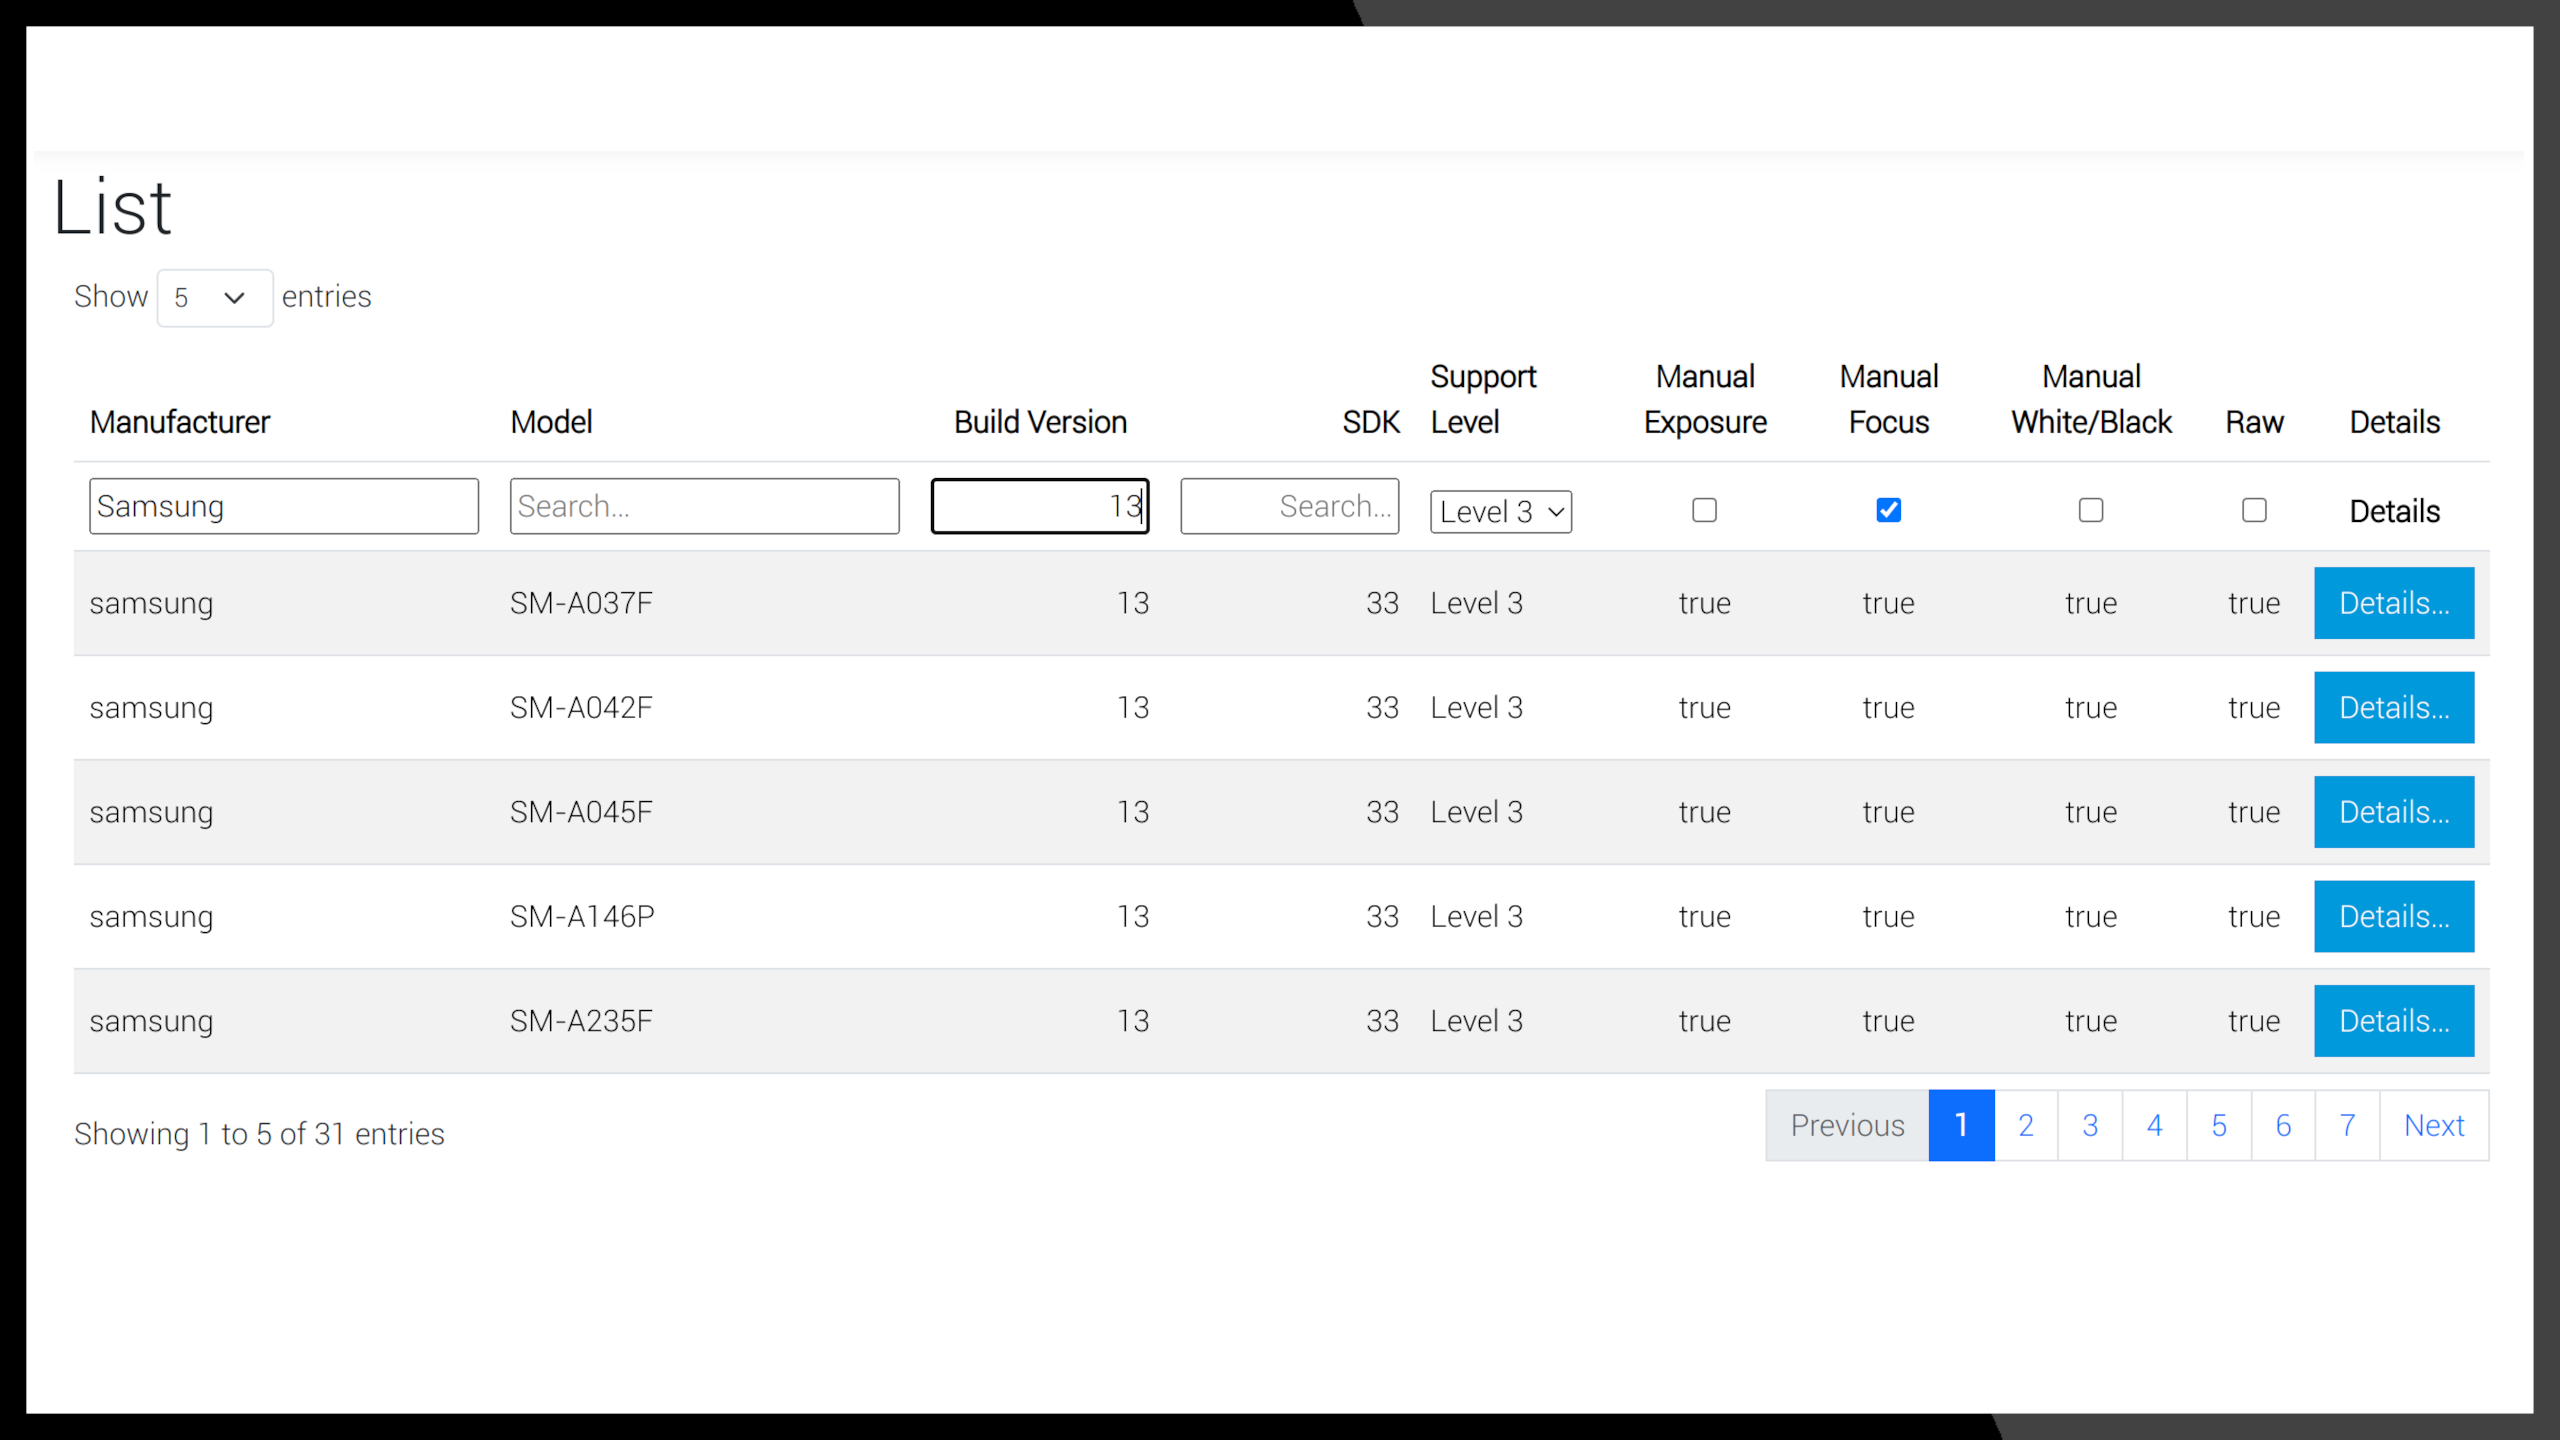Click the Manufacturer search field
This screenshot has width=2560, height=1440.
[x=283, y=506]
